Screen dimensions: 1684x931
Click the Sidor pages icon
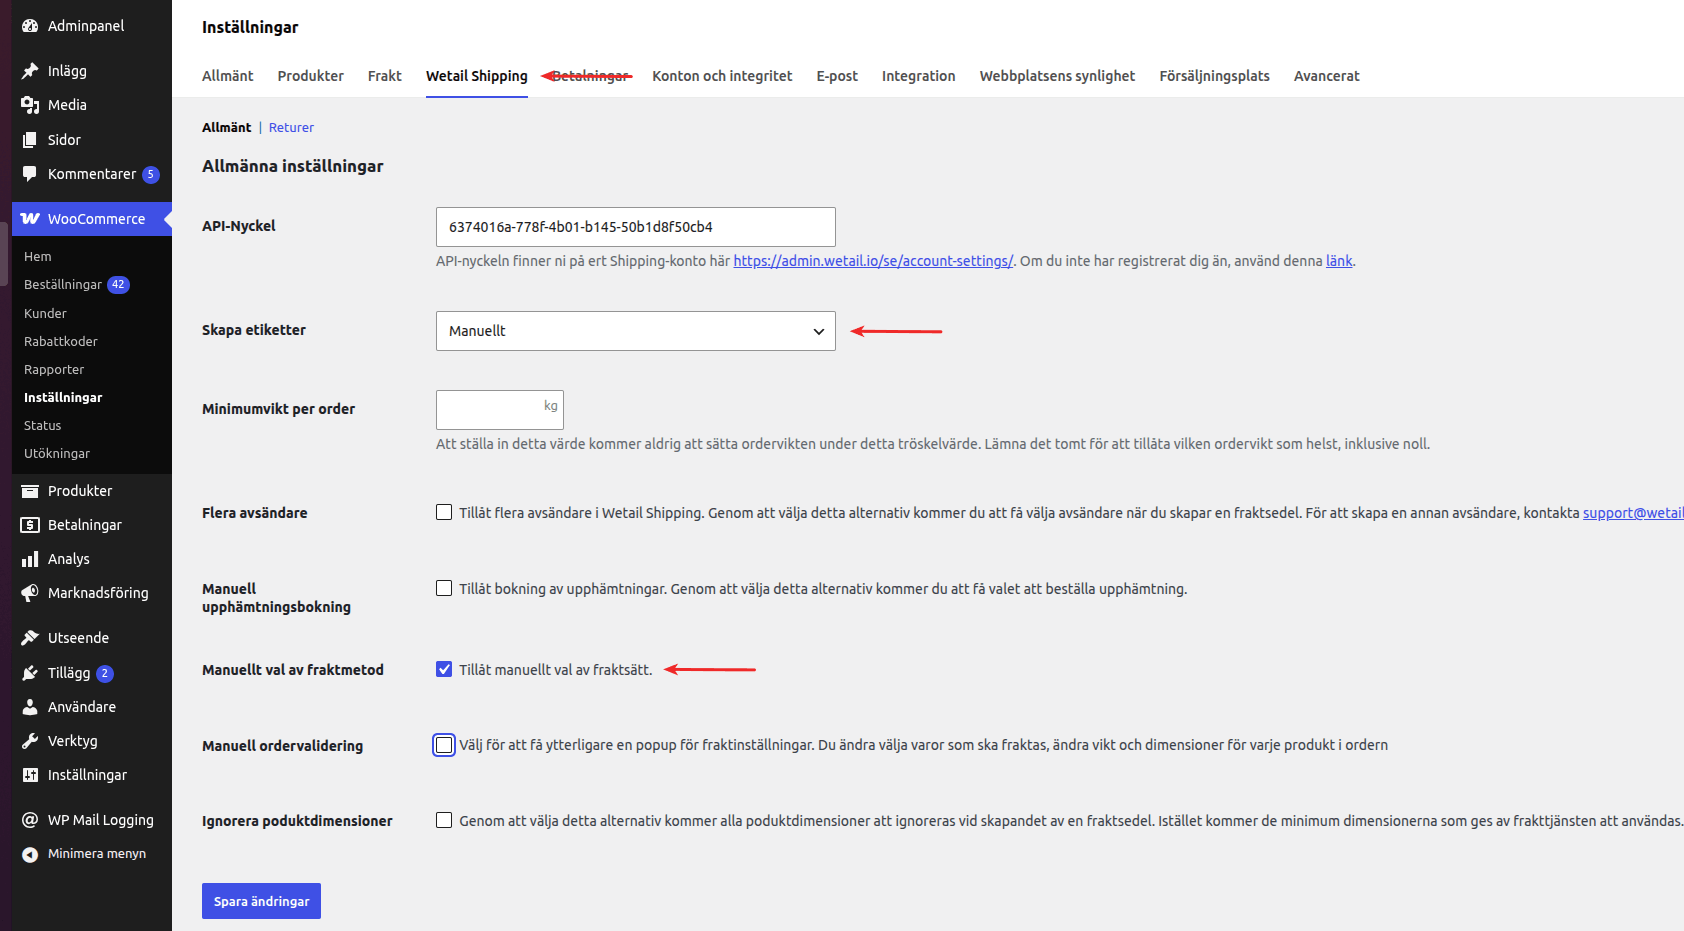coord(30,140)
